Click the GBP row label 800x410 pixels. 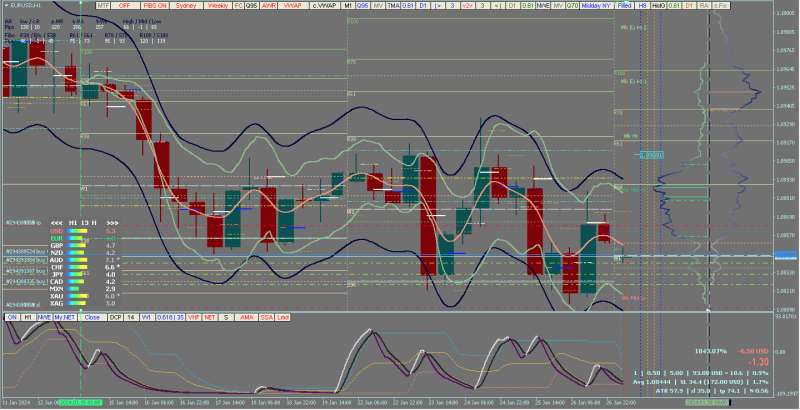[57, 245]
